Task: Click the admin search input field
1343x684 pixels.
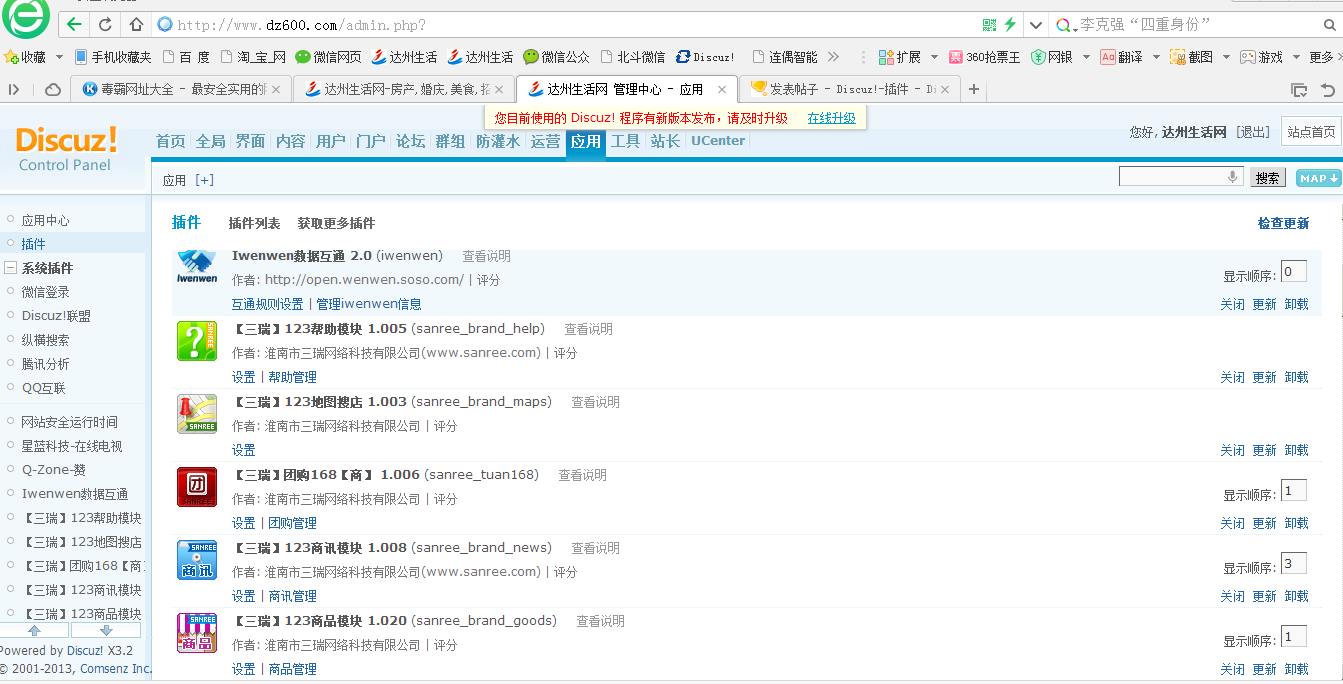Action: click(x=1182, y=177)
